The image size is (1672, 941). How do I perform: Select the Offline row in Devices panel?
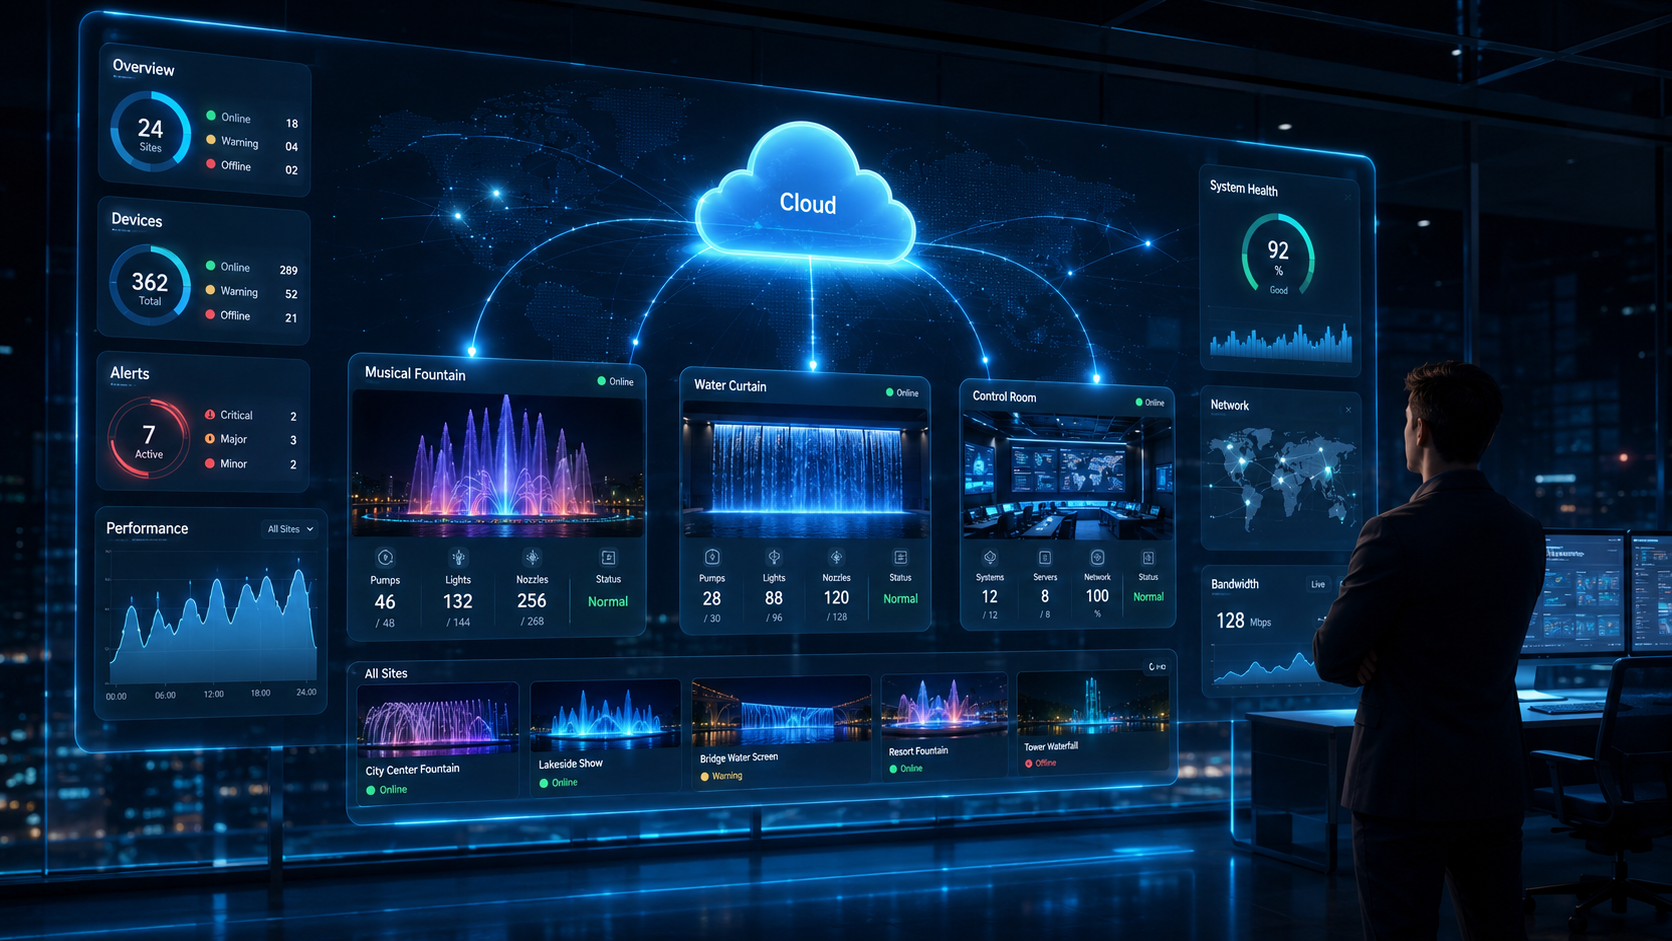[x=251, y=316]
